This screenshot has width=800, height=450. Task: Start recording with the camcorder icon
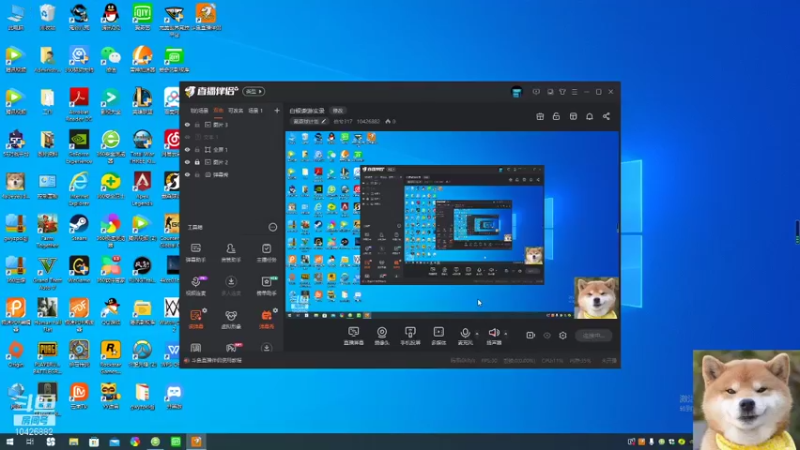click(x=531, y=335)
